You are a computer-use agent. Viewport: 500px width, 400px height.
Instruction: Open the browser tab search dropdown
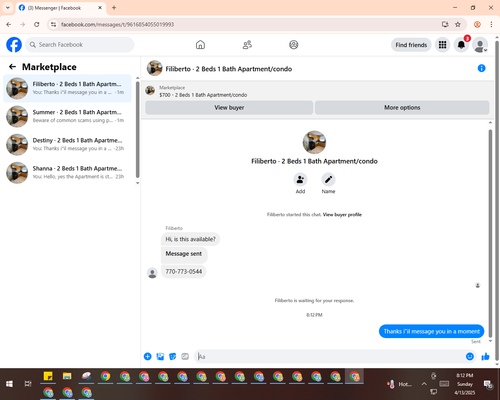click(8, 8)
